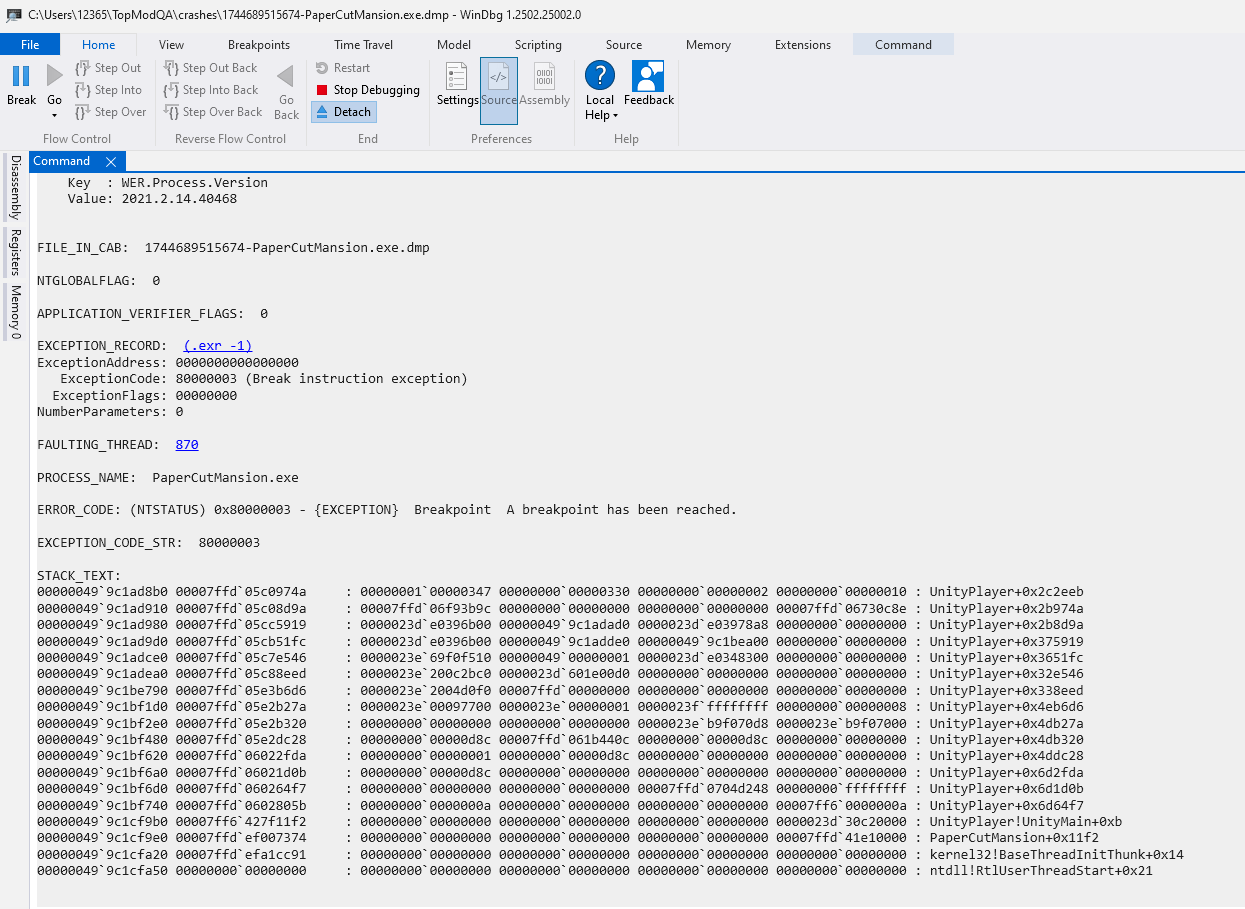Follow the .exr -1 link
The width and height of the screenshot is (1245, 909).
[217, 346]
